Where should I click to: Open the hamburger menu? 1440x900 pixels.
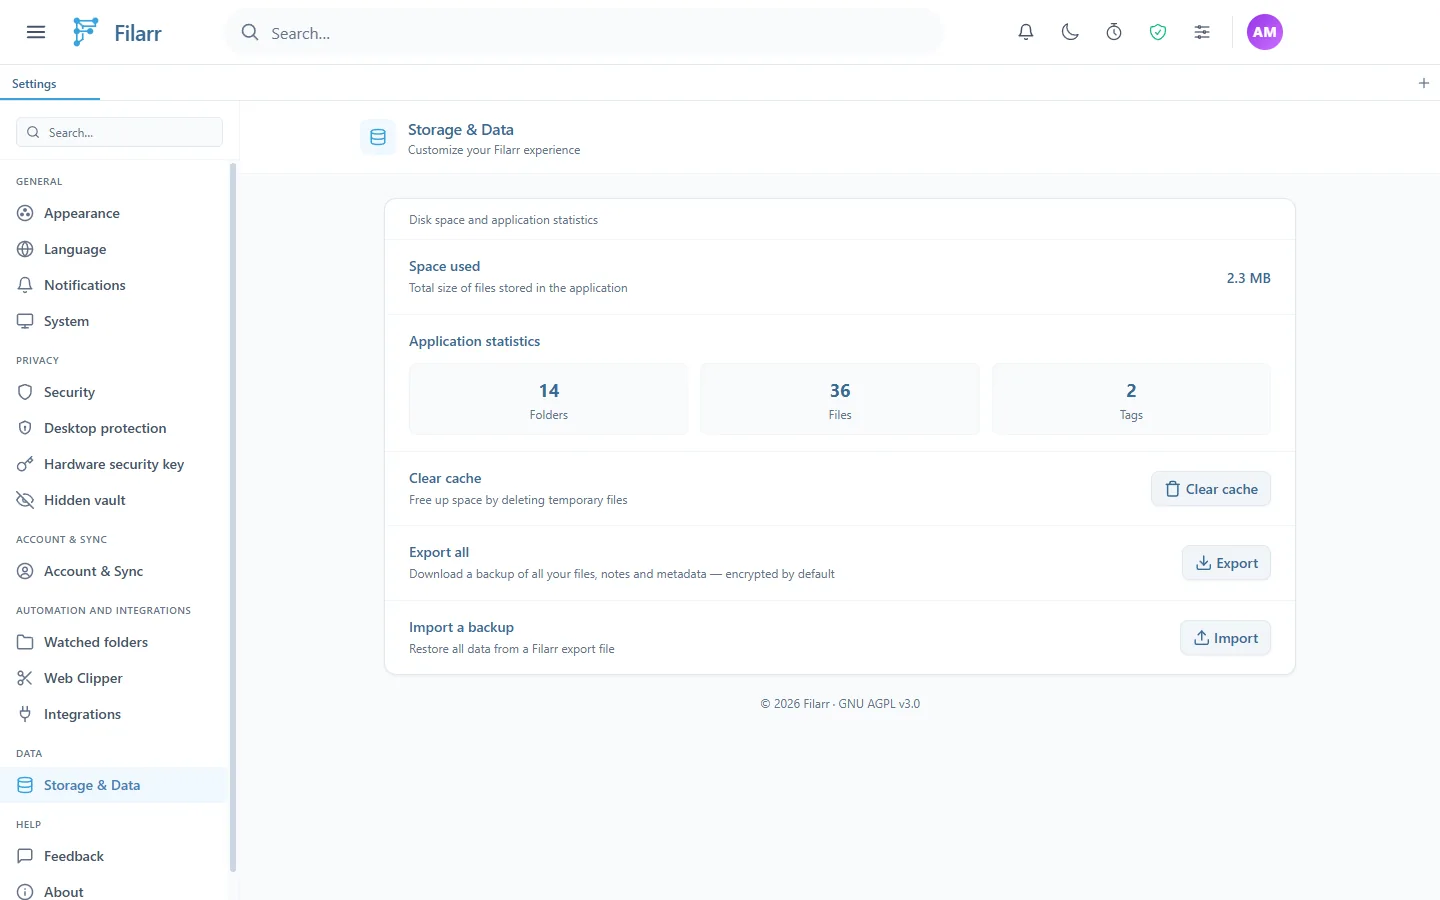(36, 32)
